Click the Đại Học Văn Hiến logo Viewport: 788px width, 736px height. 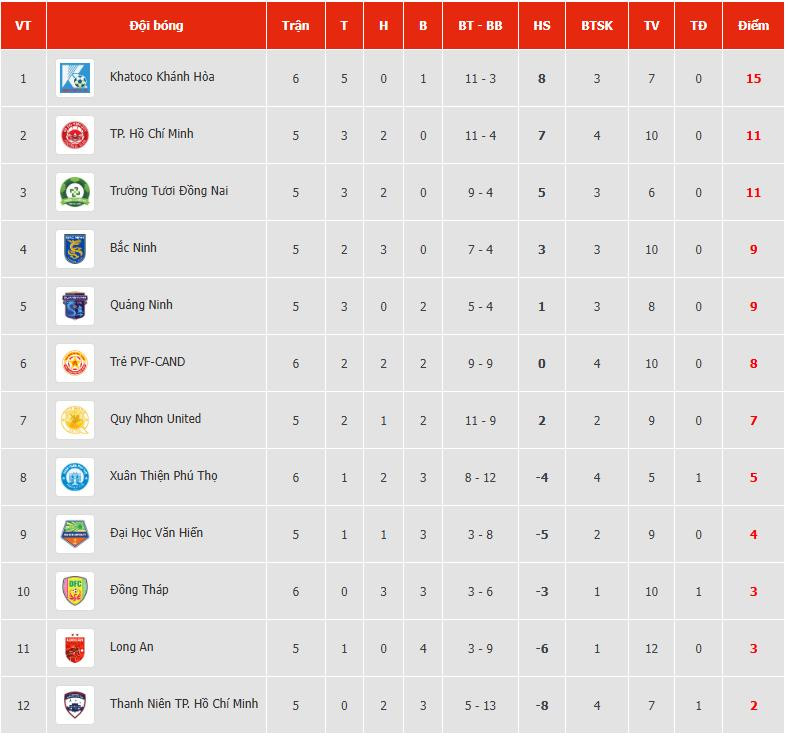click(75, 534)
